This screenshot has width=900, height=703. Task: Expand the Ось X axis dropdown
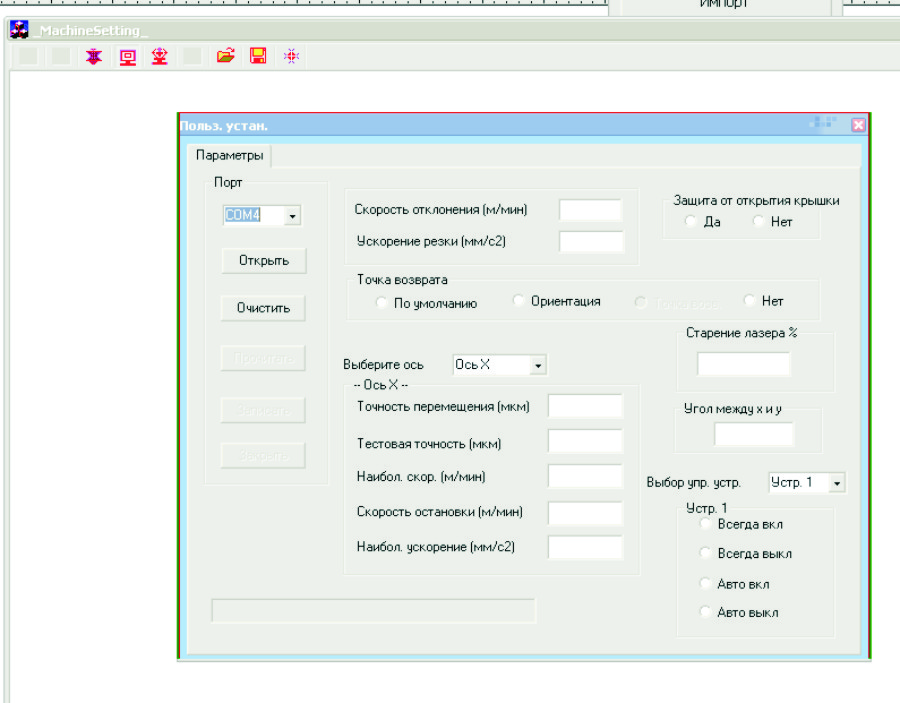point(538,366)
